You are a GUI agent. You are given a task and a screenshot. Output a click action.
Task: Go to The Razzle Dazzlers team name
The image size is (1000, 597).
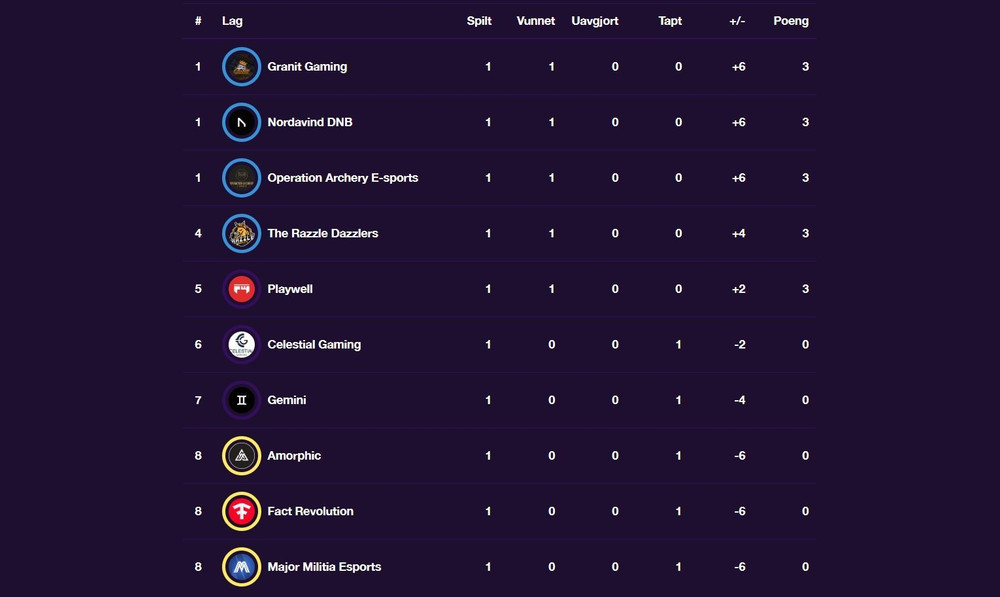323,233
